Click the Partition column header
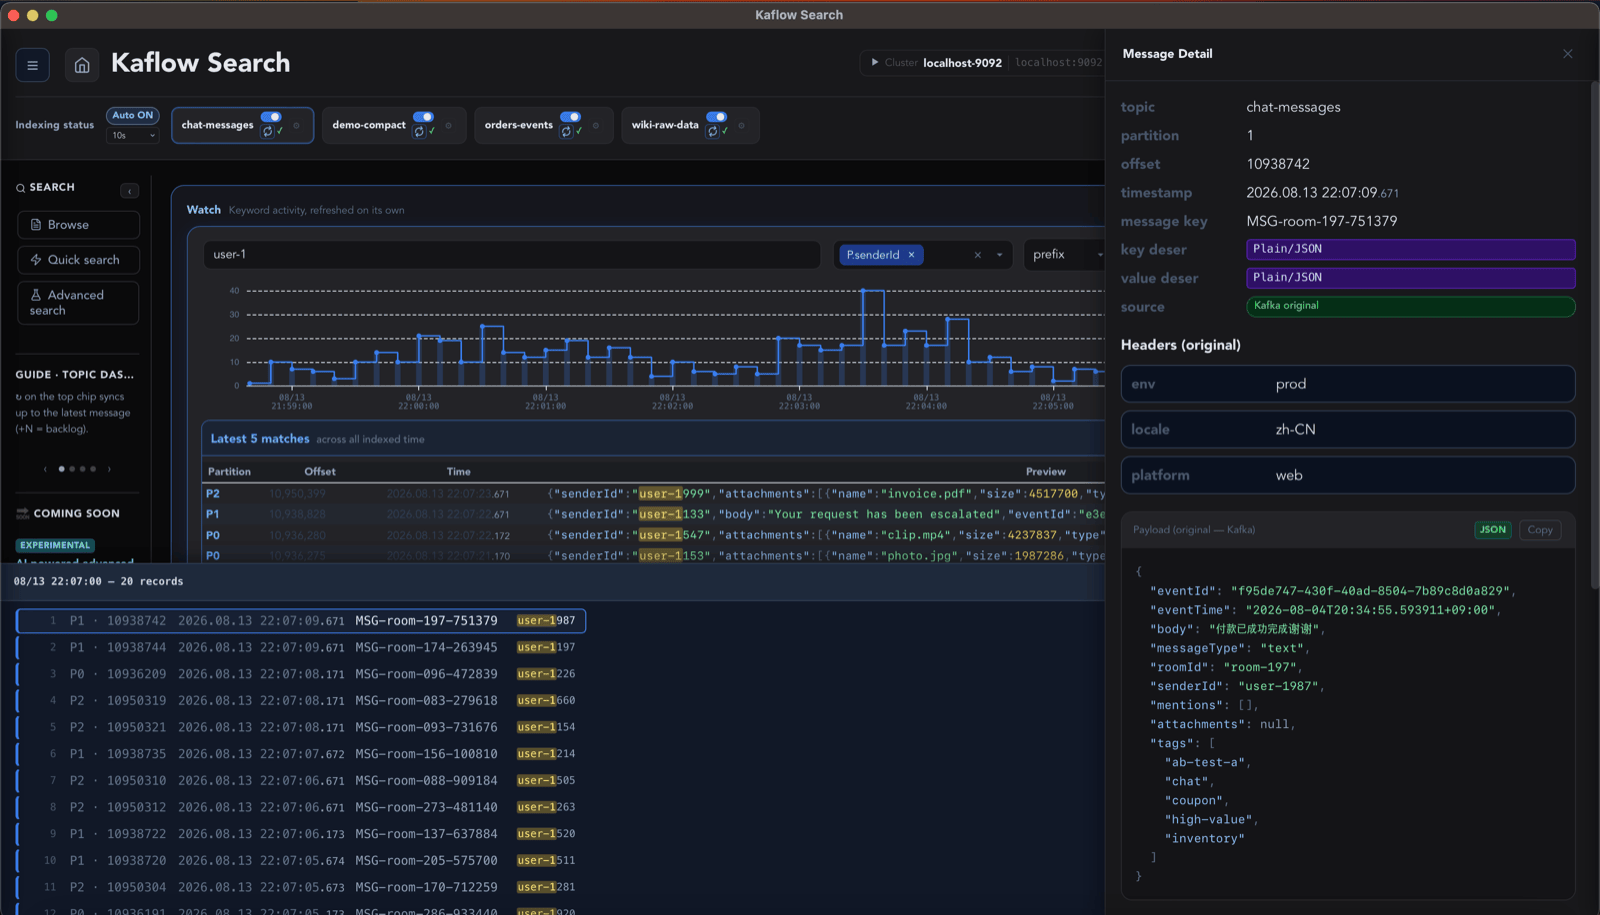 (x=229, y=472)
